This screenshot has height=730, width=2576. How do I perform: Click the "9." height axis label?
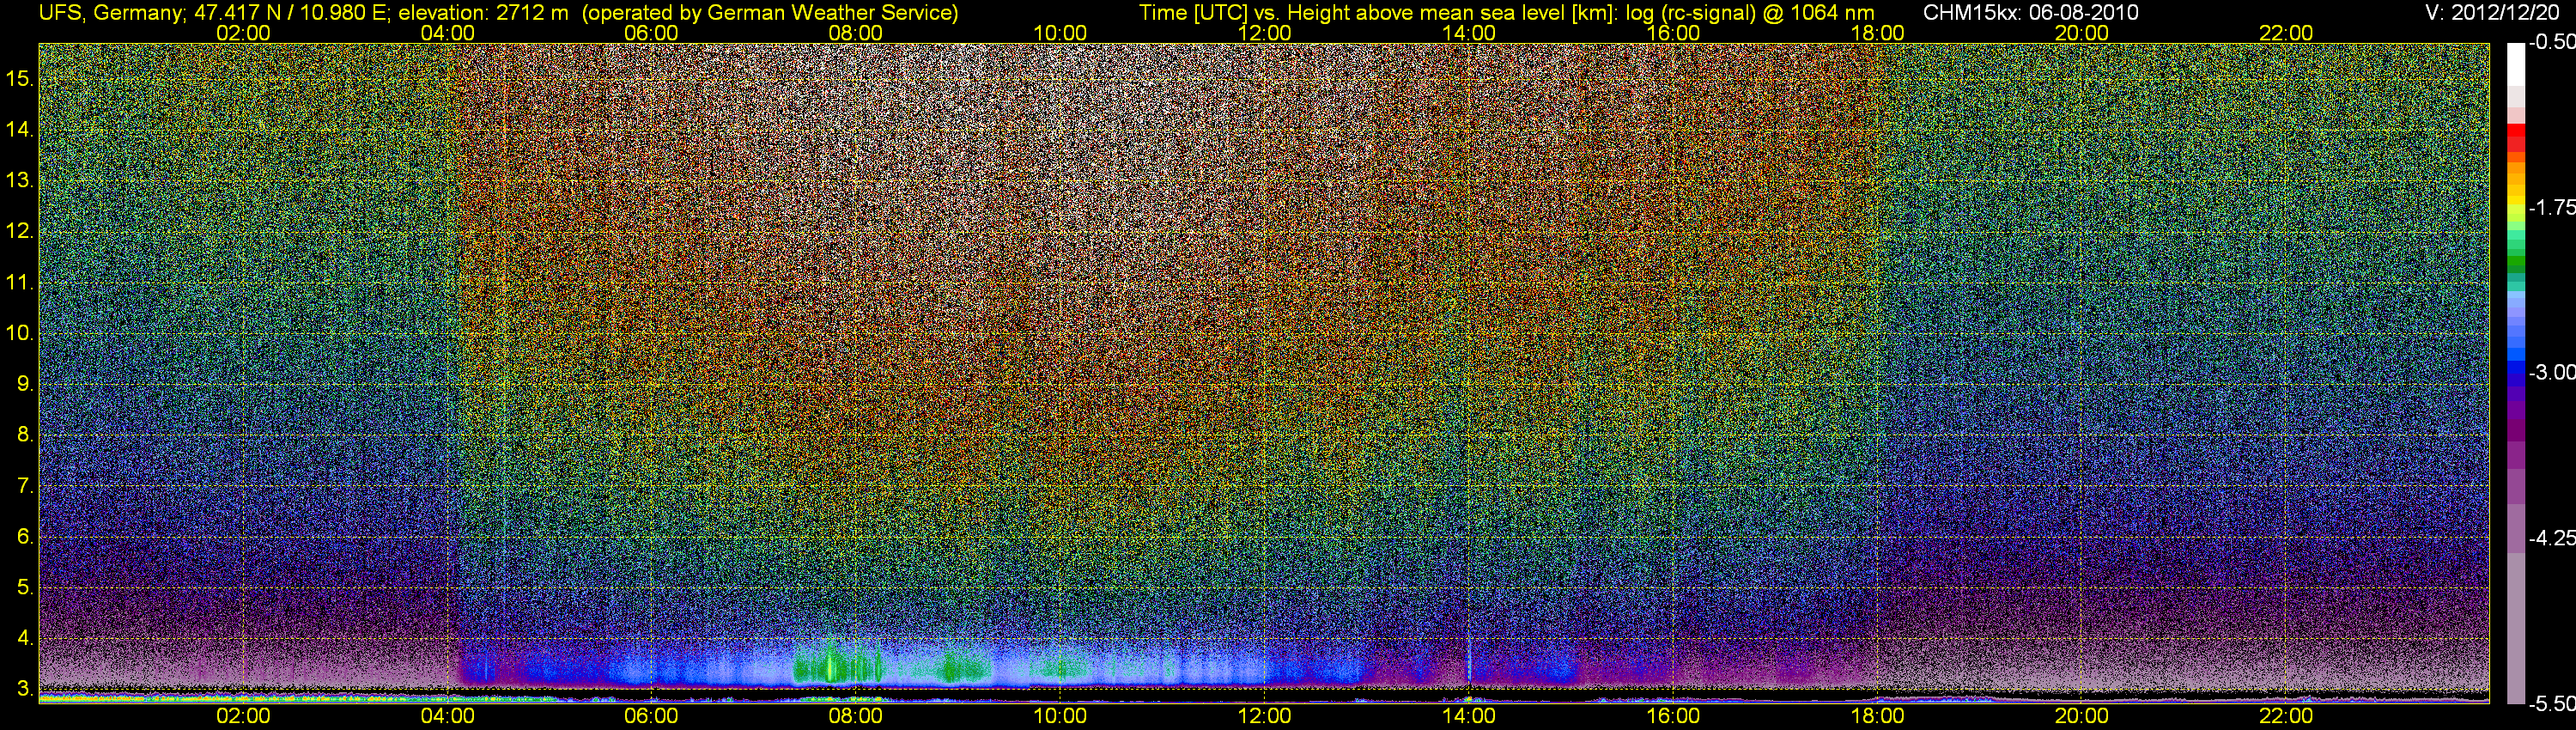click(26, 384)
